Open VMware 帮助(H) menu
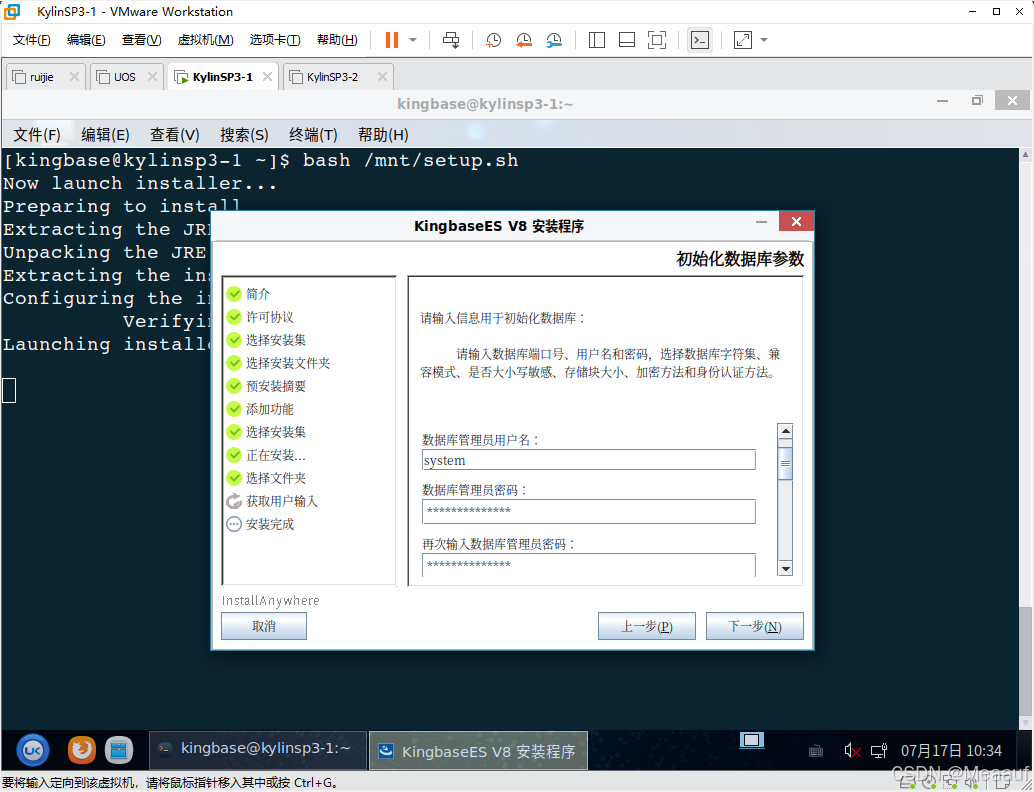This screenshot has width=1034, height=792. tap(338, 40)
